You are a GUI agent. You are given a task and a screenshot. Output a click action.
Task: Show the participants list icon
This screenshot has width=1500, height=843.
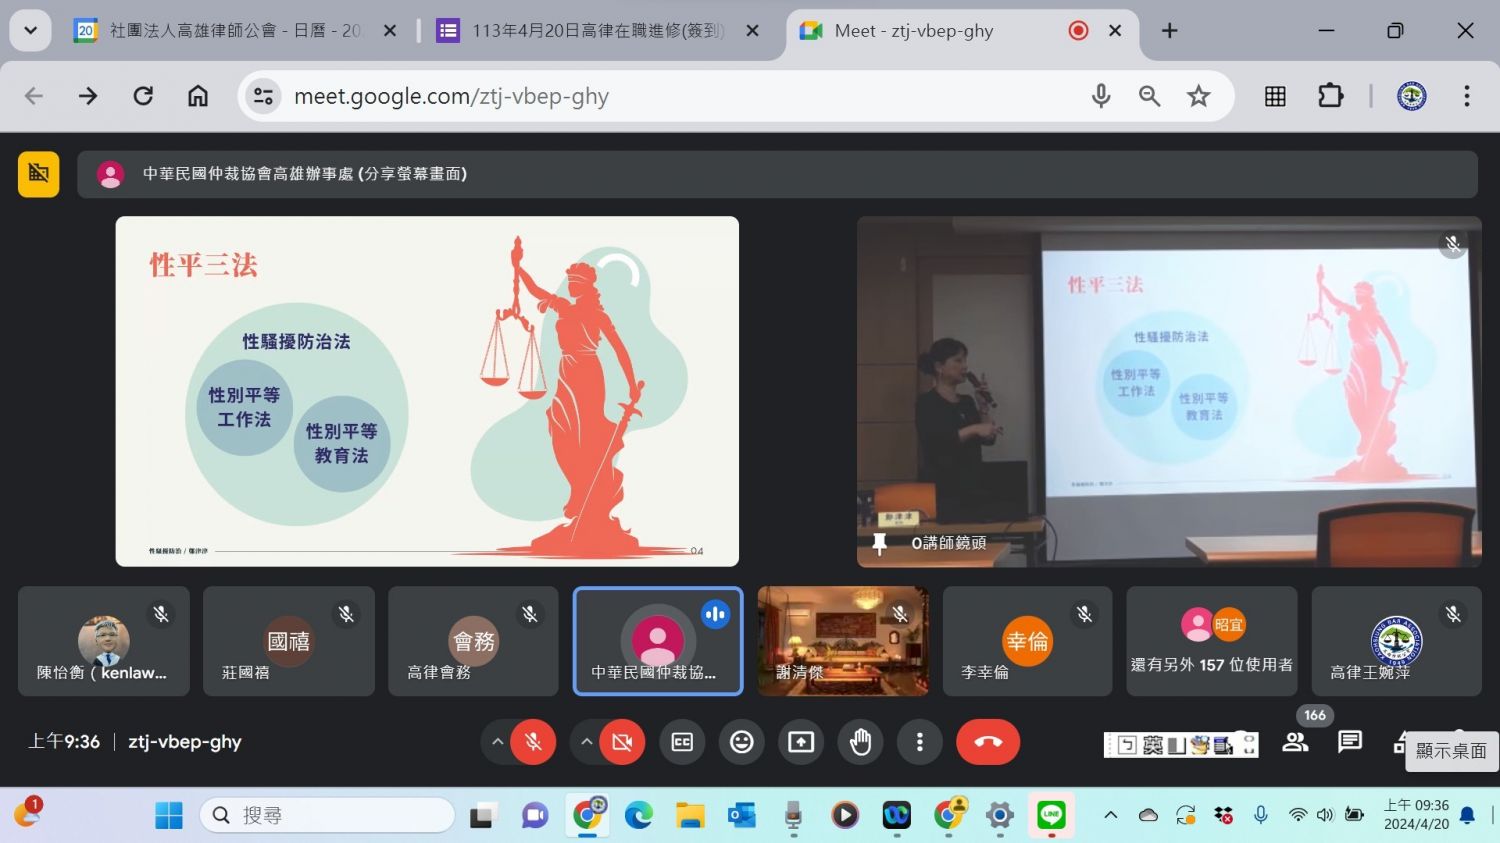1295,742
